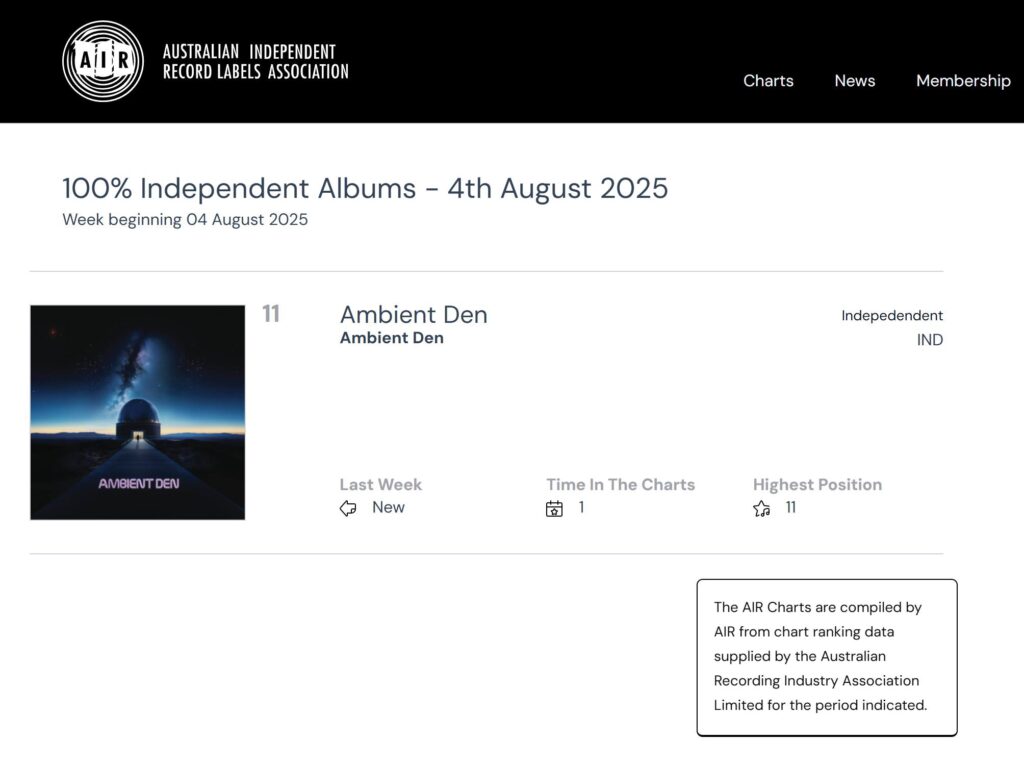This screenshot has width=1024, height=765.
Task: Click the Australian Independent Record Labels Association wordmark
Action: click(256, 61)
